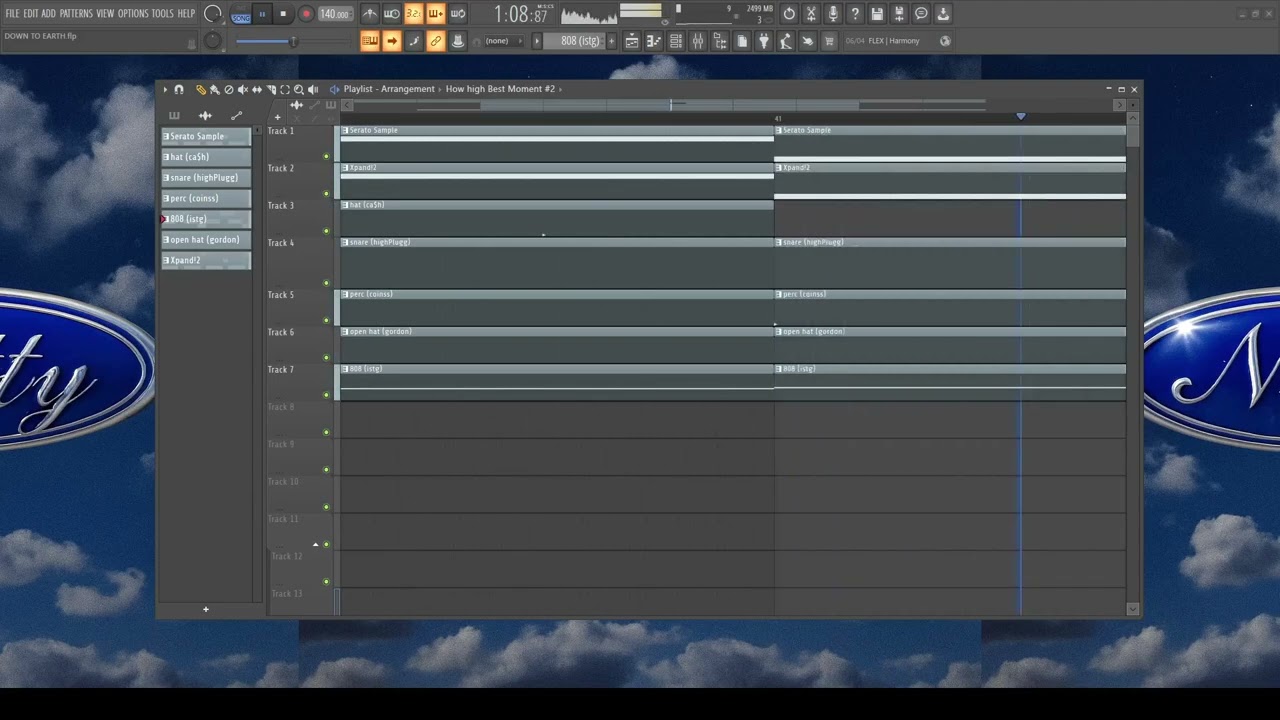Click the globe online news icon
The height and width of the screenshot is (720, 1280).
[945, 41]
